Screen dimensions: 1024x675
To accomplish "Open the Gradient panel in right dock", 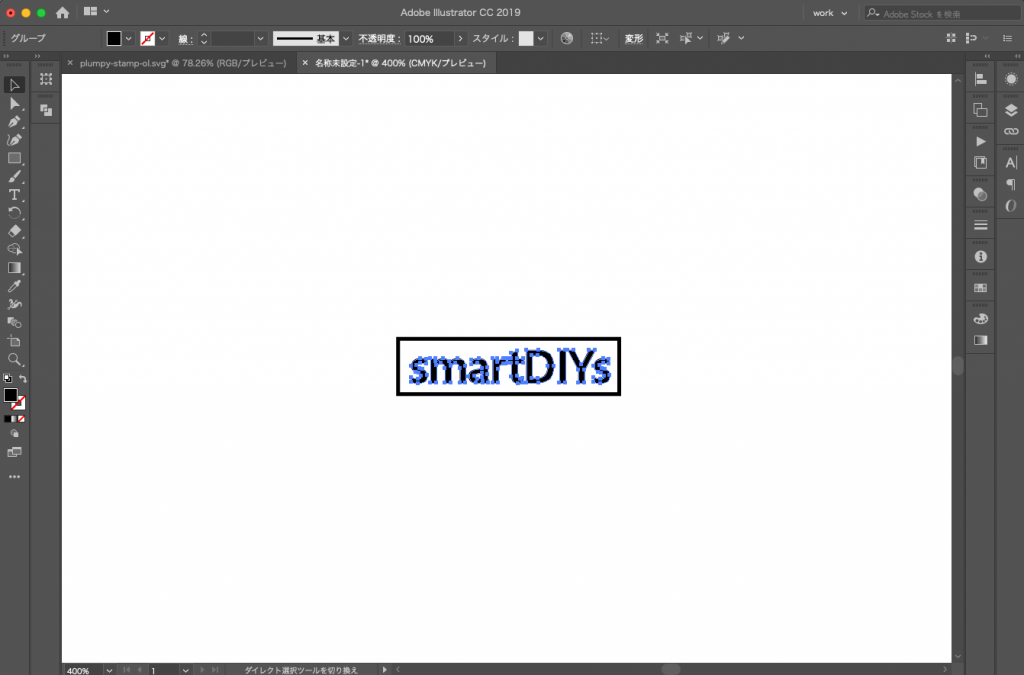I will point(980,340).
